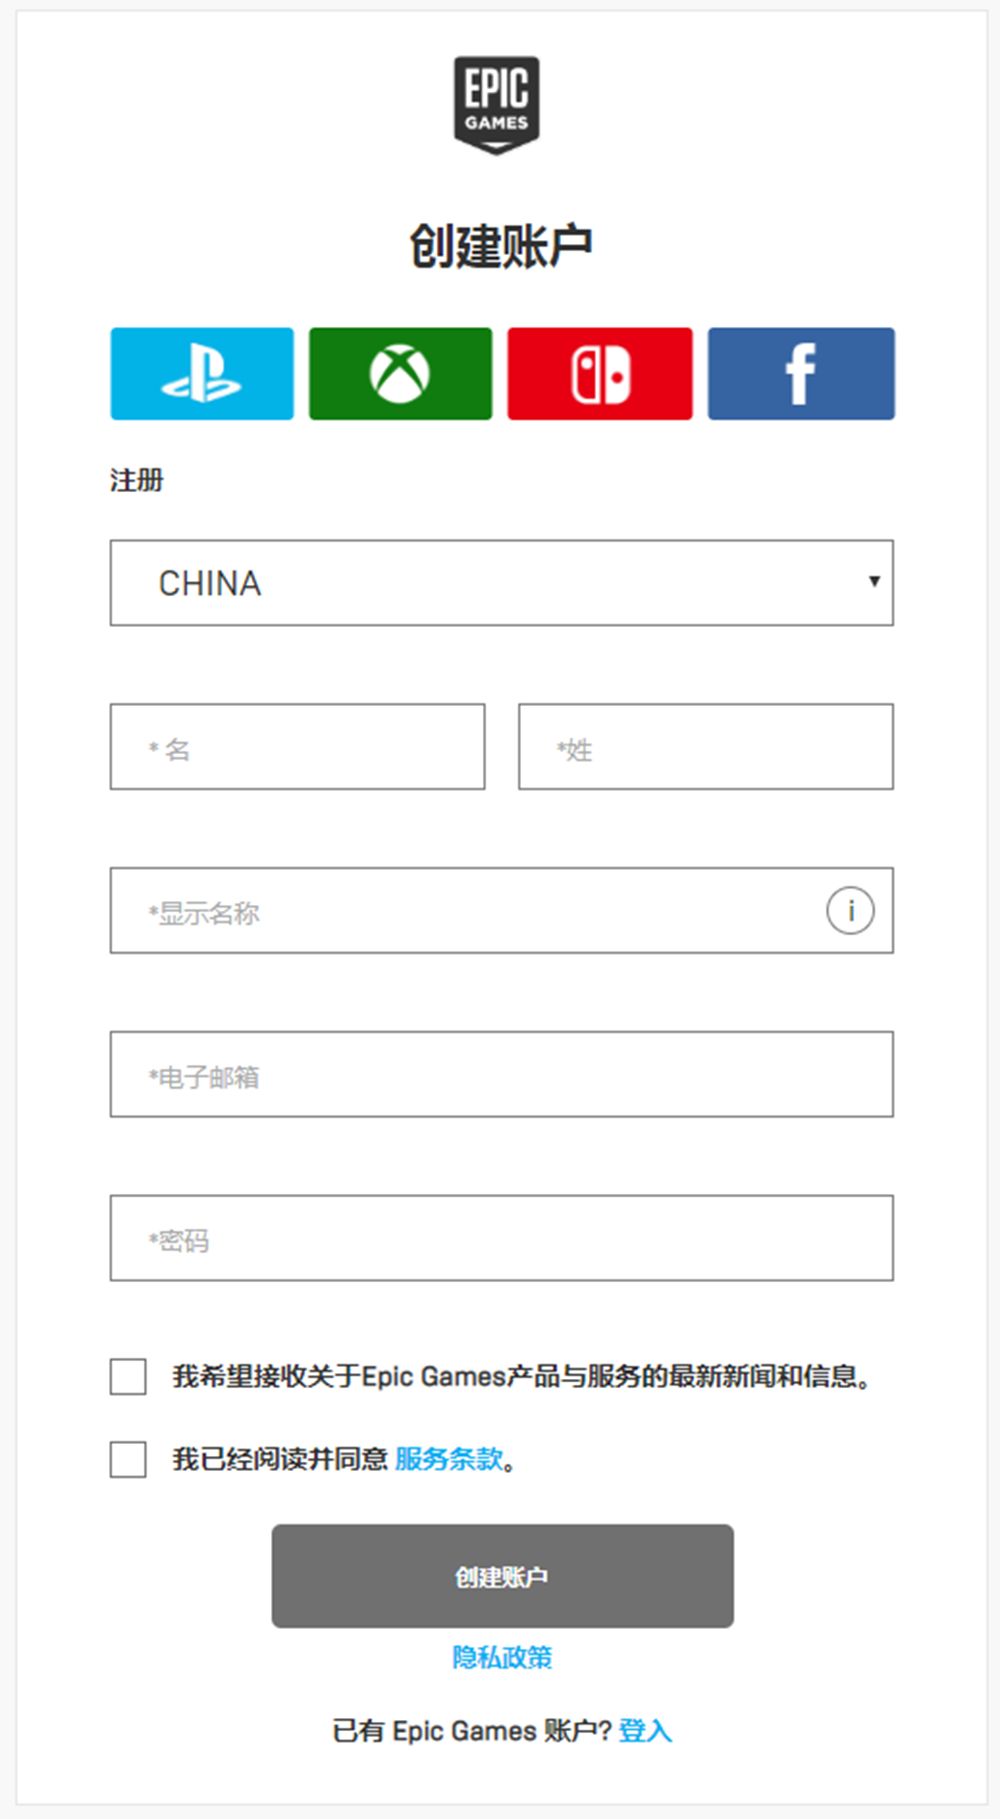Sign up with Xbox icon button
Image resolution: width=1000 pixels, height=1819 pixels.
click(400, 374)
